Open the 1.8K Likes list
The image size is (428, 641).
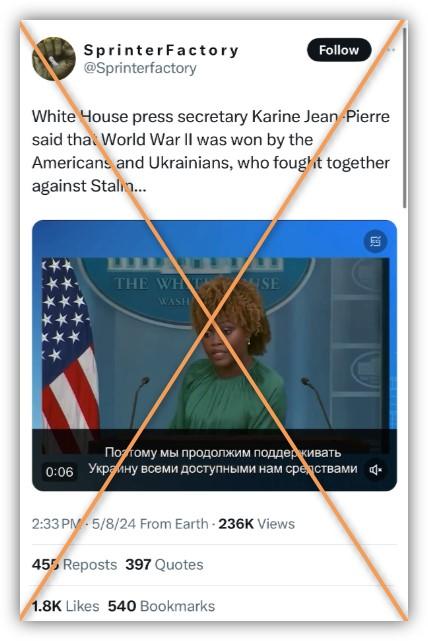point(65,606)
